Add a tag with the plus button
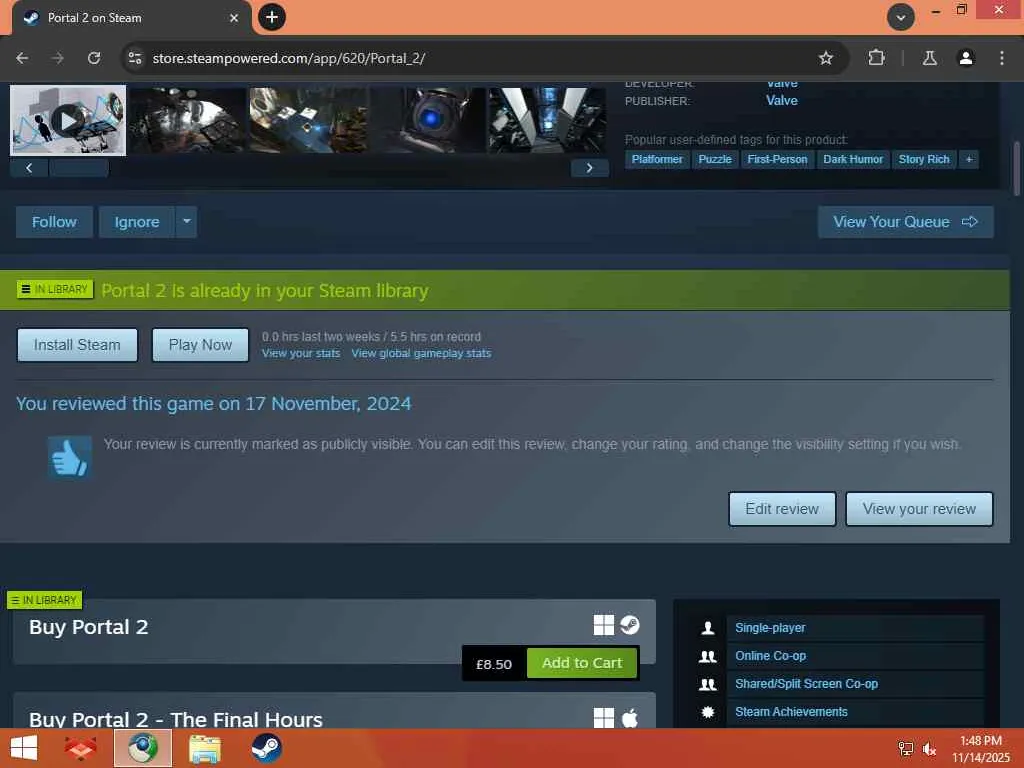The image size is (1024, 768). pos(969,159)
